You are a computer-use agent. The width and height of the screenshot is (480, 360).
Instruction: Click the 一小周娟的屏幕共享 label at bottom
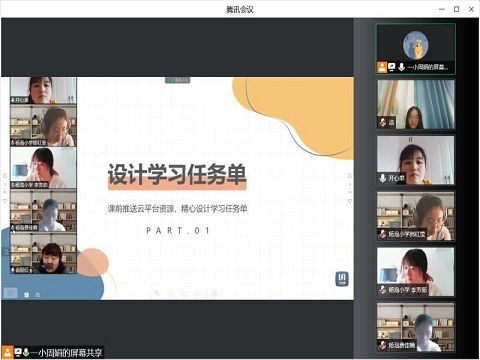tap(67, 353)
